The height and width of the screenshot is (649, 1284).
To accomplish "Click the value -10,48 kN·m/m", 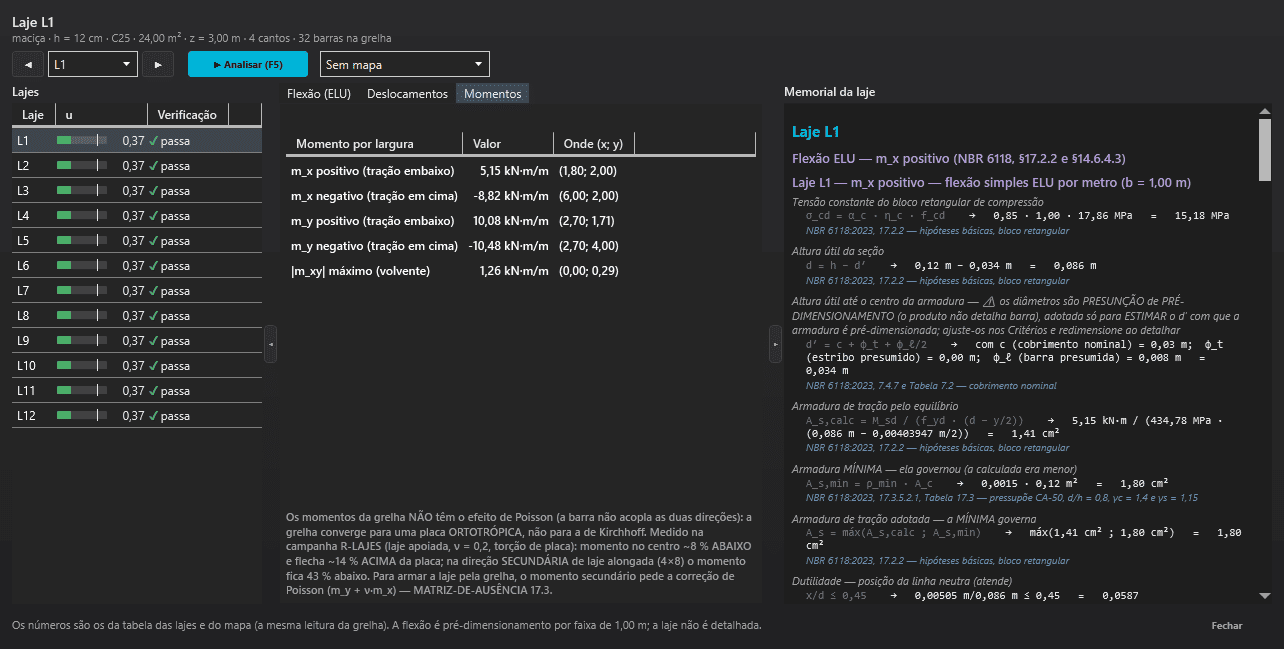I will click(508, 246).
